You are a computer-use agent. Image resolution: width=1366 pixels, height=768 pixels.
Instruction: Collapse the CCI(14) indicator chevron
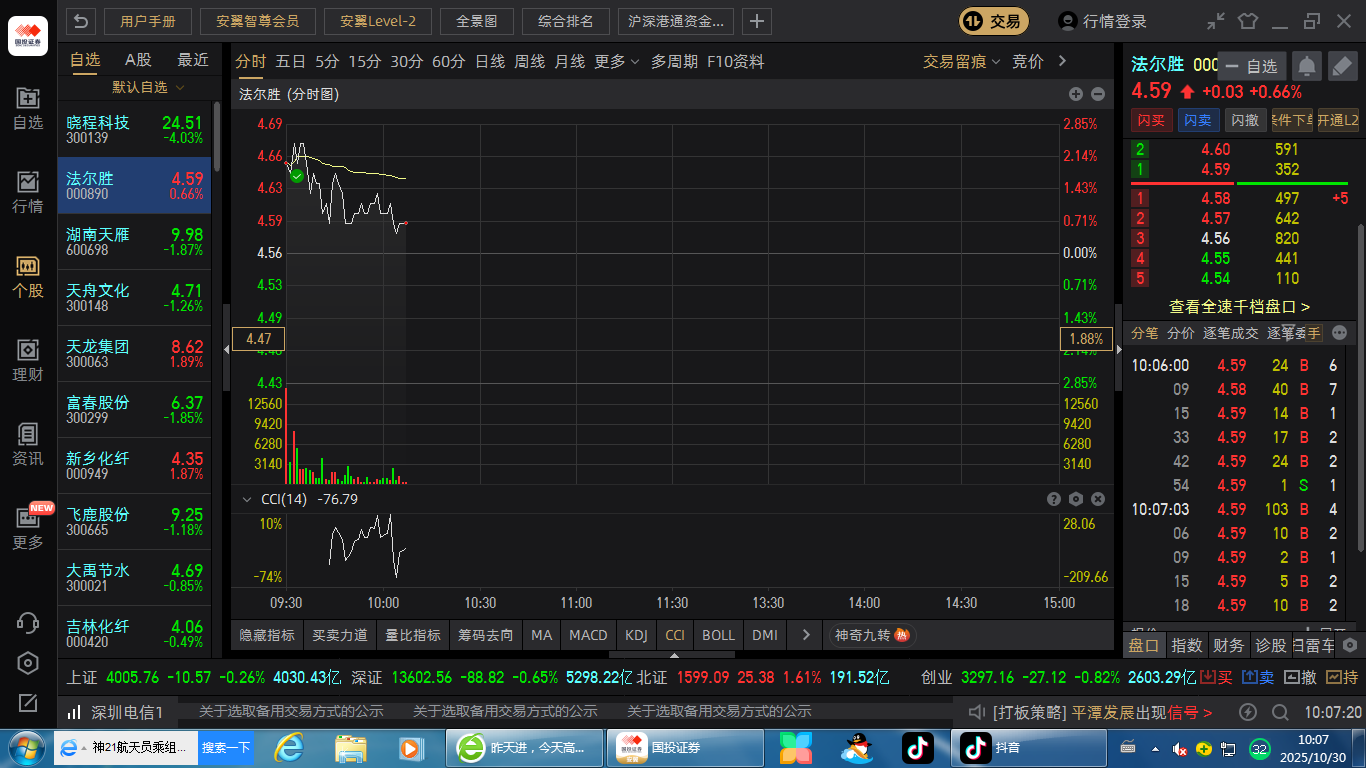coord(247,499)
